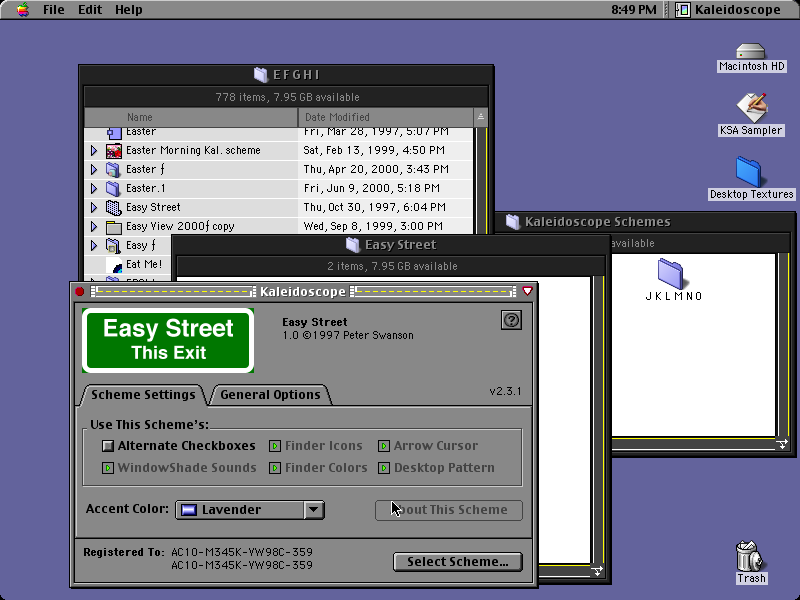
Task: Expand the Easter.1 disclosure triangle
Action: pos(94,188)
